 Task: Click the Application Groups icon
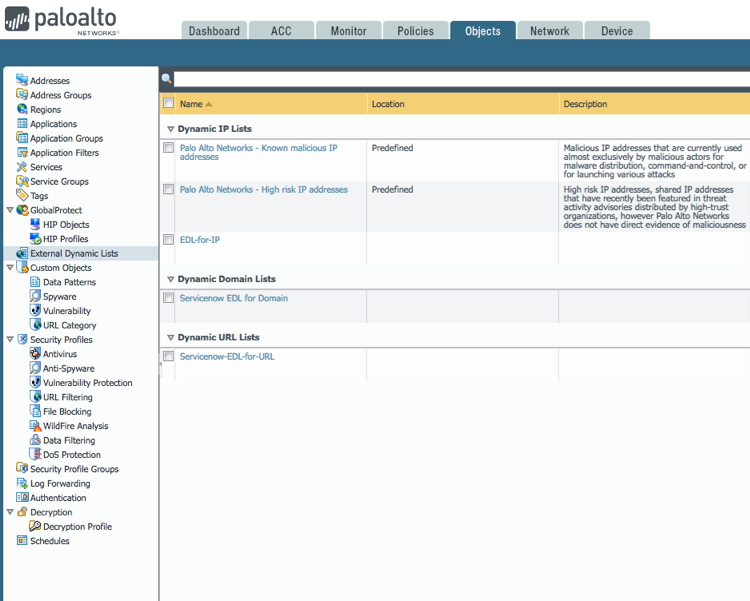click(22, 138)
